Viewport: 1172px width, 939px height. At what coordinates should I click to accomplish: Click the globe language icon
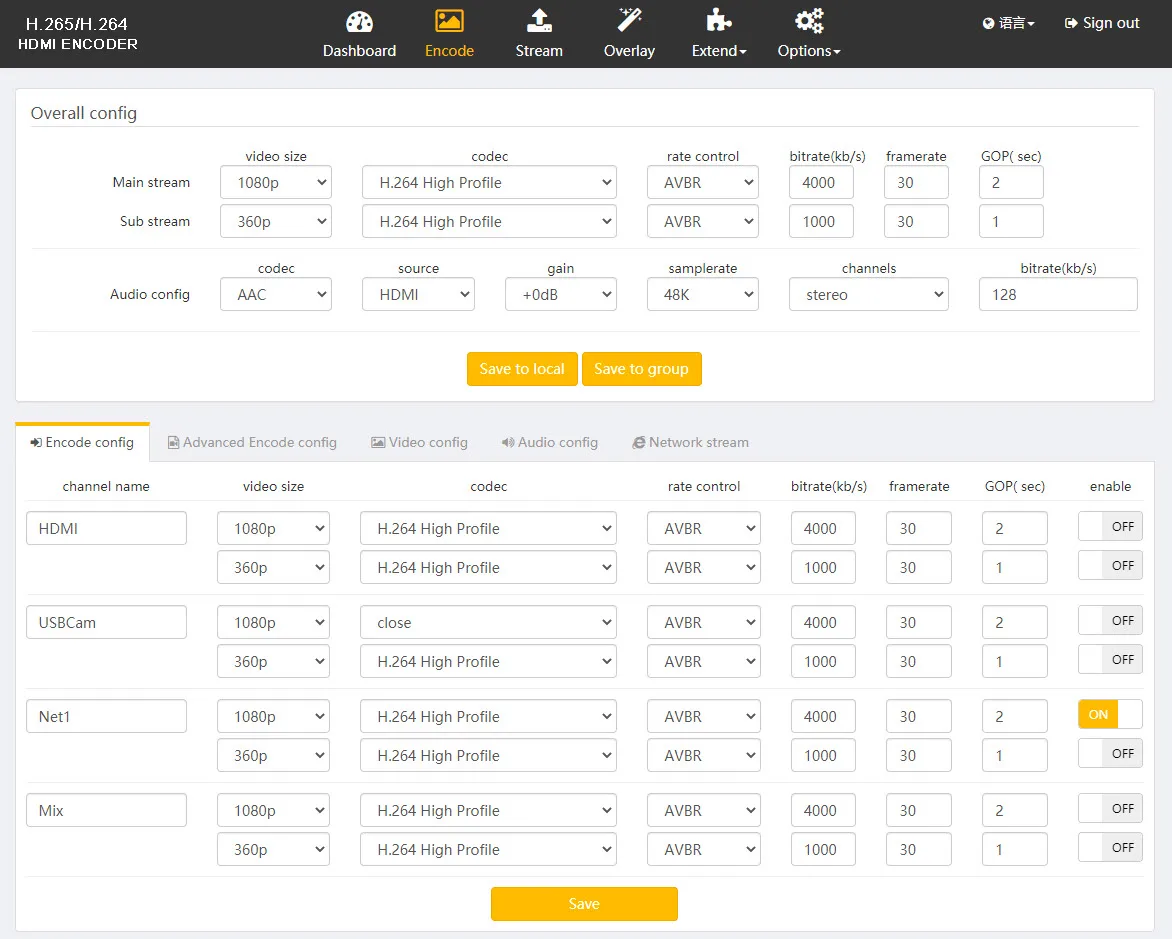(989, 23)
